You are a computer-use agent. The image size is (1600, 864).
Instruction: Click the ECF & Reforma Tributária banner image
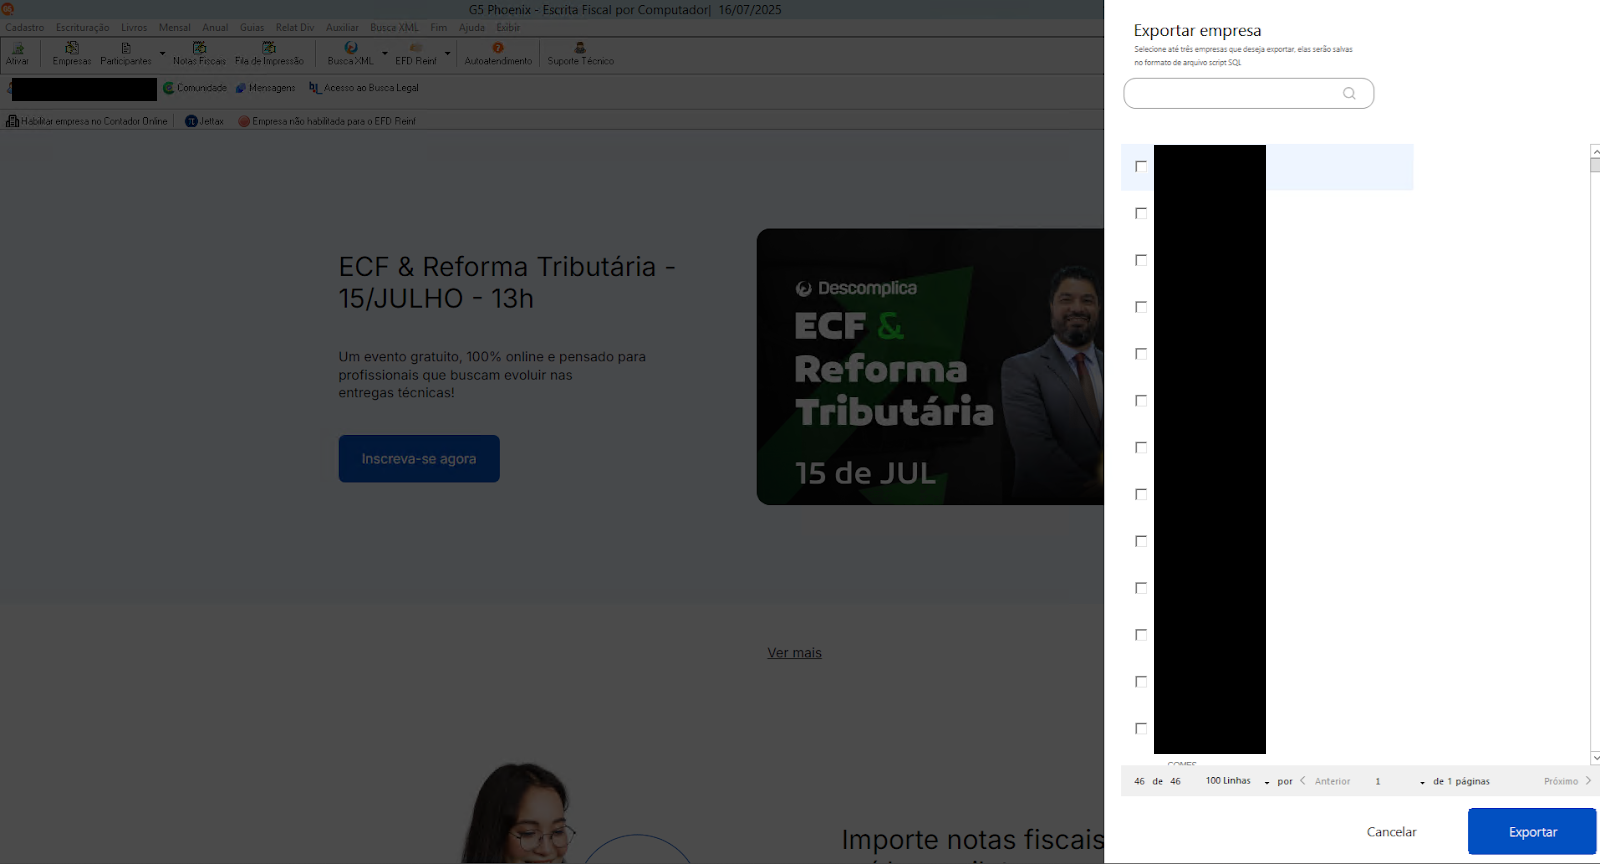click(930, 367)
